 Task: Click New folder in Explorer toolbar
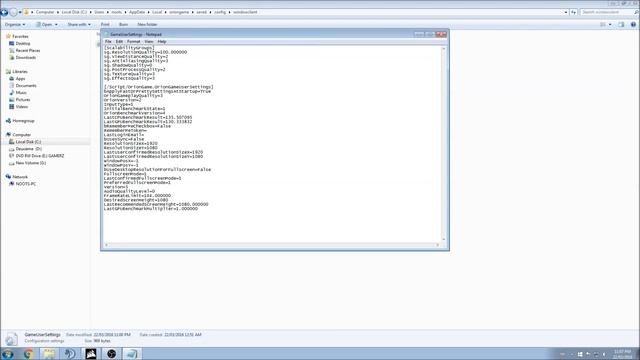(147, 24)
